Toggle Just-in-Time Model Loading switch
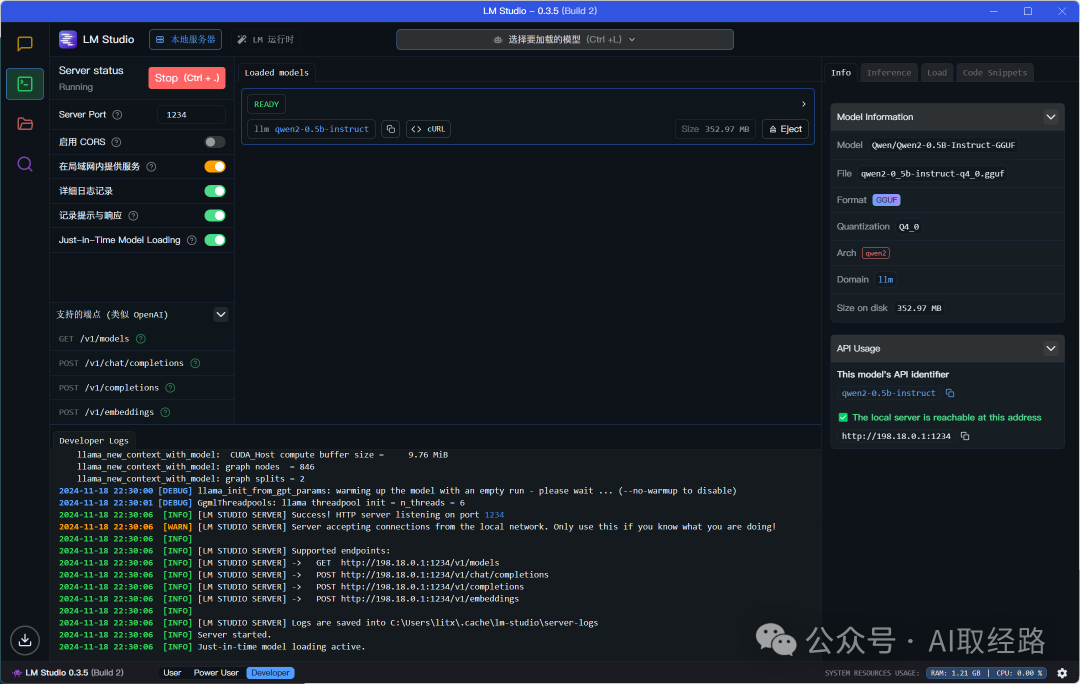 pos(215,240)
